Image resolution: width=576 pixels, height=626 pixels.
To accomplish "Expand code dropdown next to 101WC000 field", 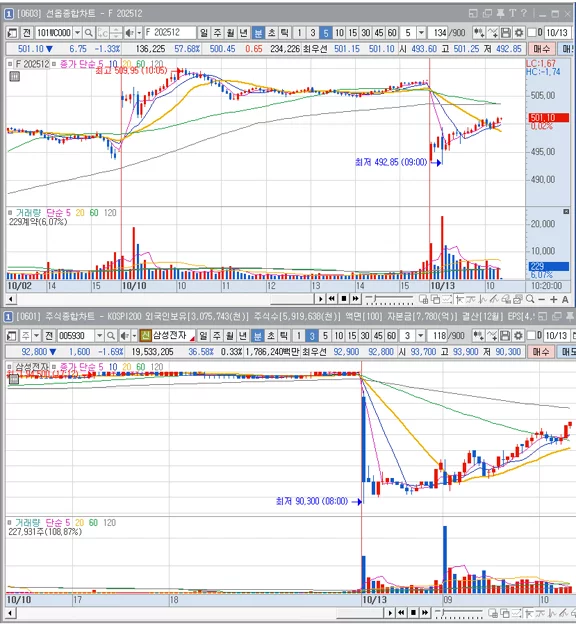I will (77, 33).
